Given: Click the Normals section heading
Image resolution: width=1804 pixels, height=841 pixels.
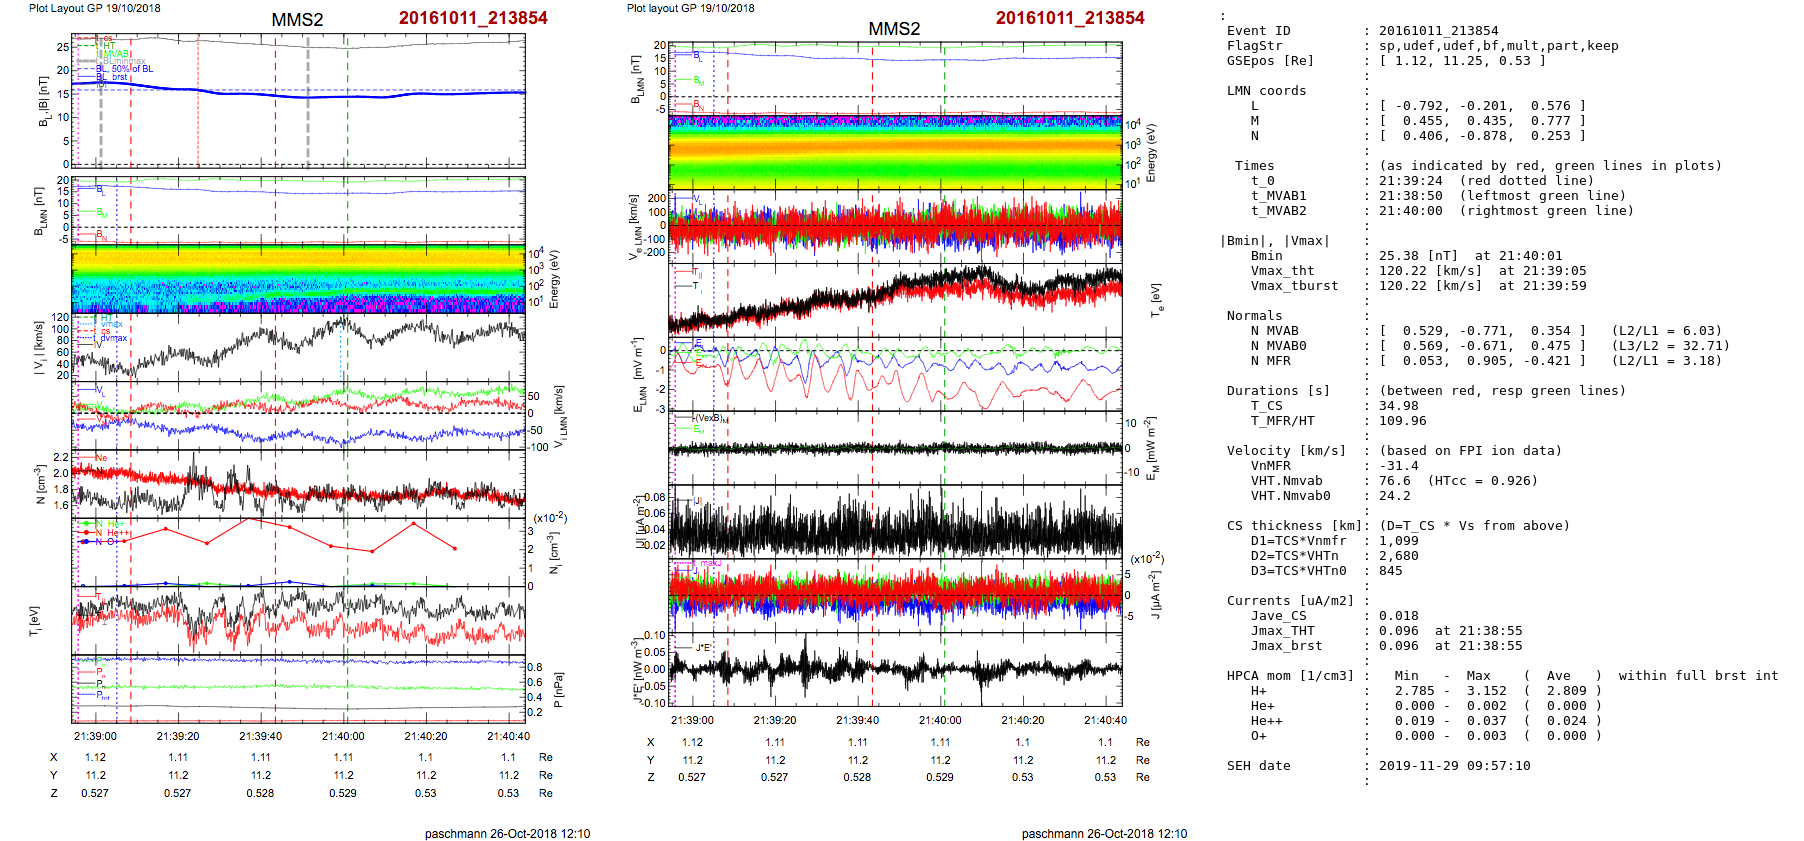Looking at the screenshot, I should (x=1254, y=316).
